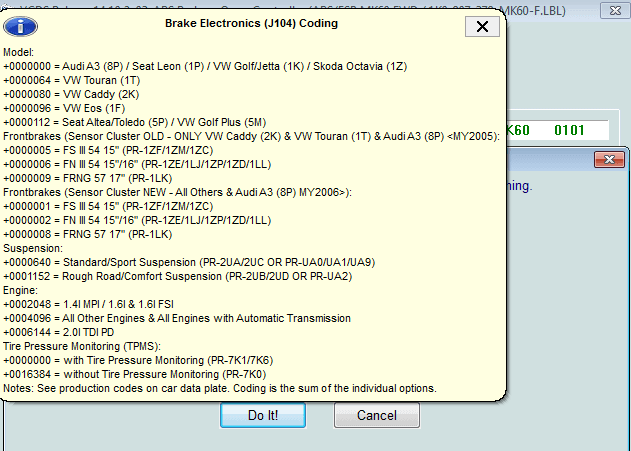631x451 pixels.
Task: Select line '+0000080 = VW Caddy (2K)'
Action: 71,95
